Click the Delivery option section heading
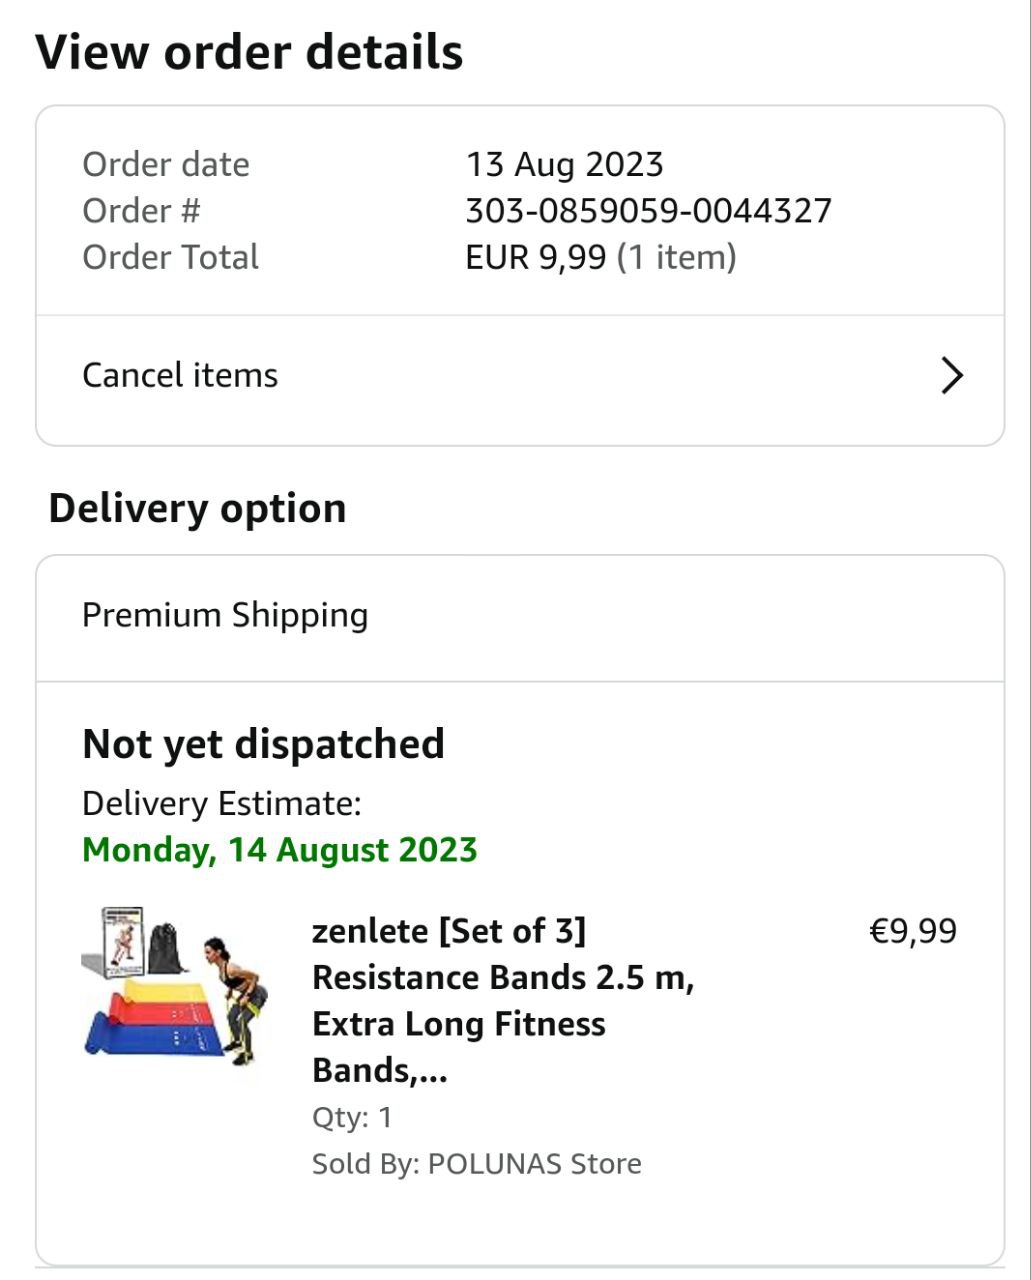 click(x=197, y=508)
